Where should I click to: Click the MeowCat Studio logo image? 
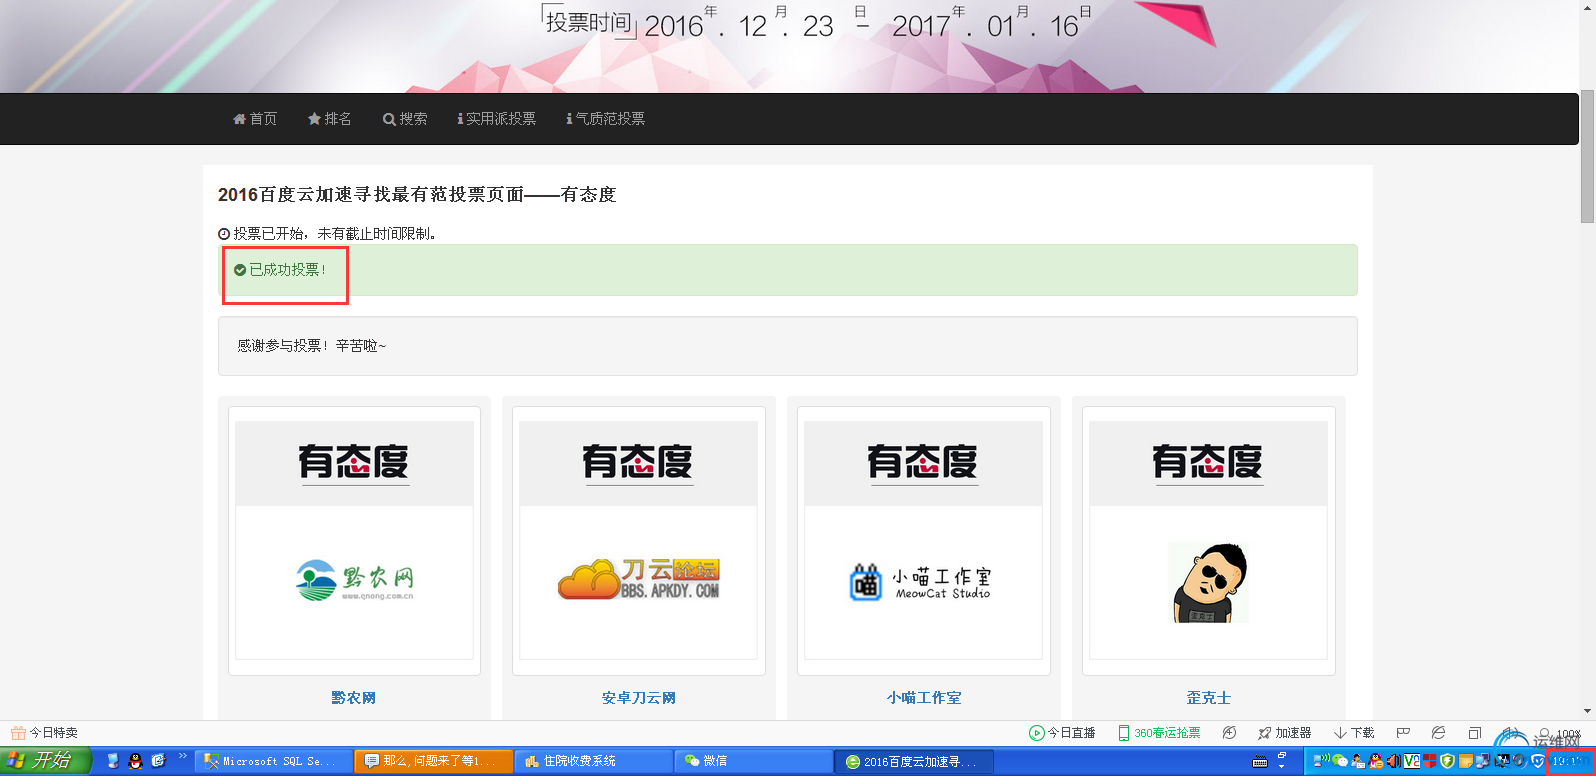click(920, 582)
